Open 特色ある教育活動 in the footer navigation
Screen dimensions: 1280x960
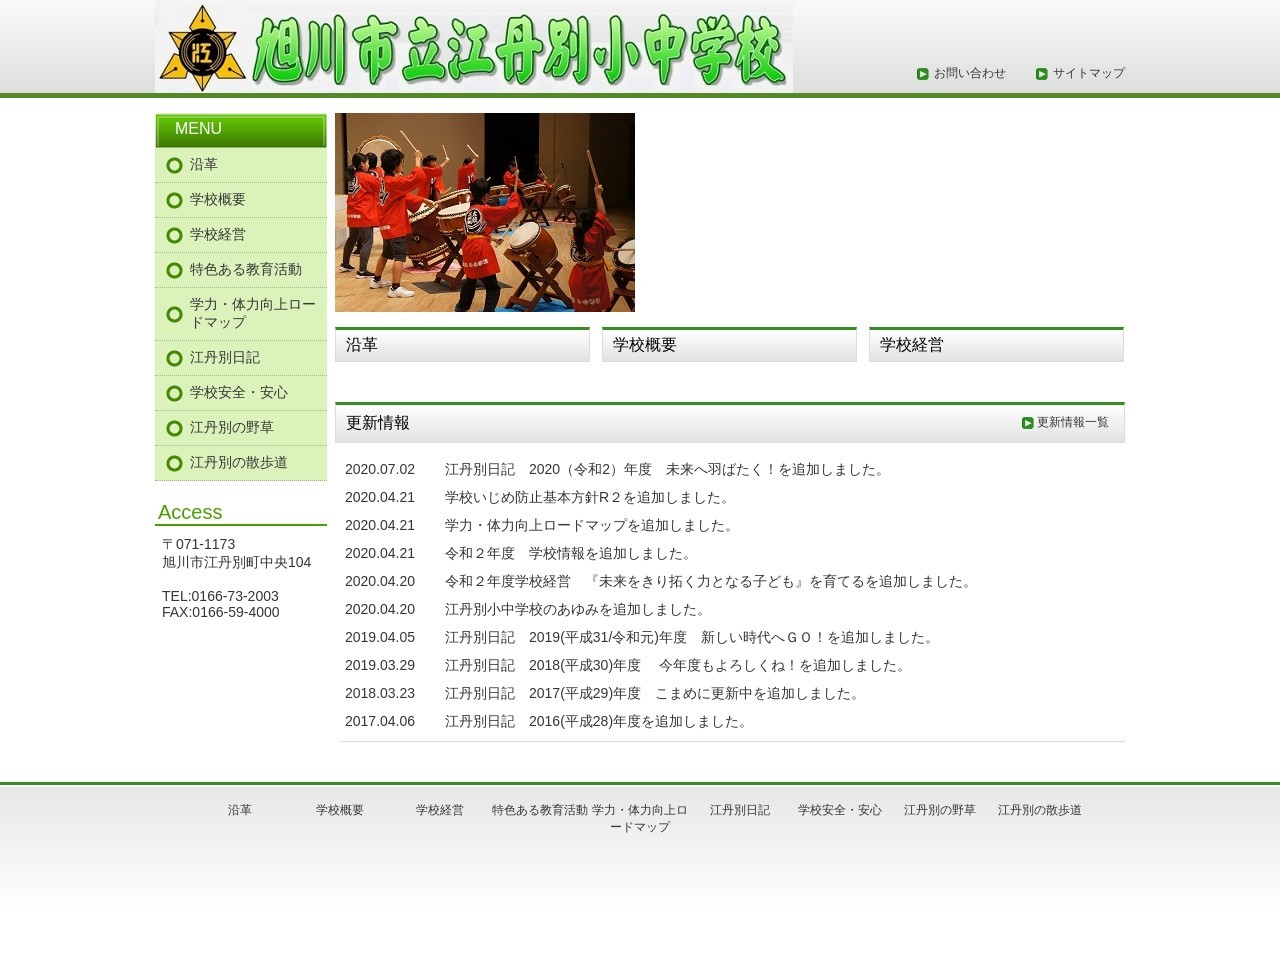(540, 810)
